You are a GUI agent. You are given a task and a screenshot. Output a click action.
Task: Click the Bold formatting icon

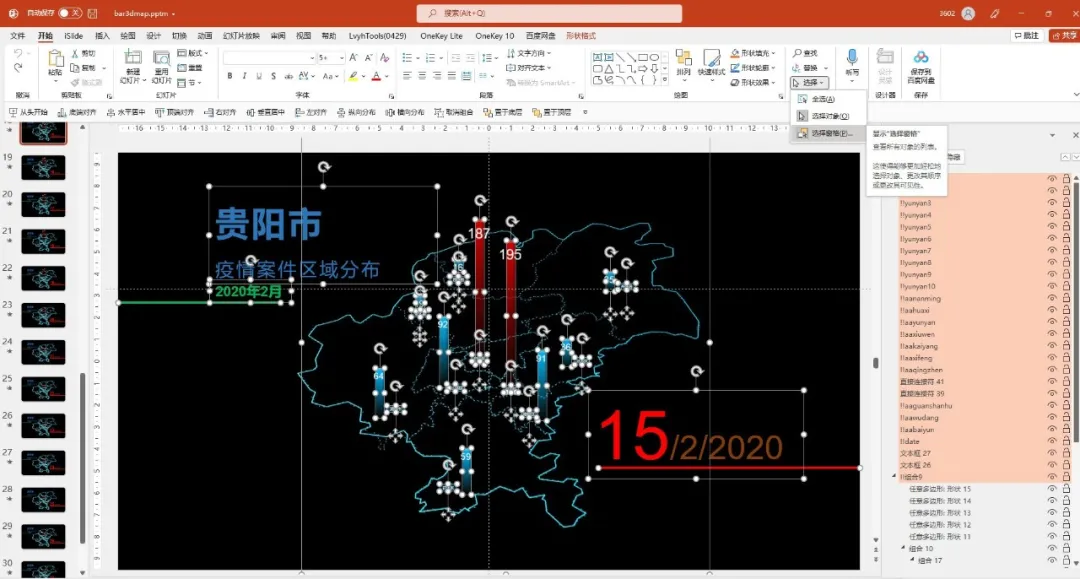click(230, 76)
